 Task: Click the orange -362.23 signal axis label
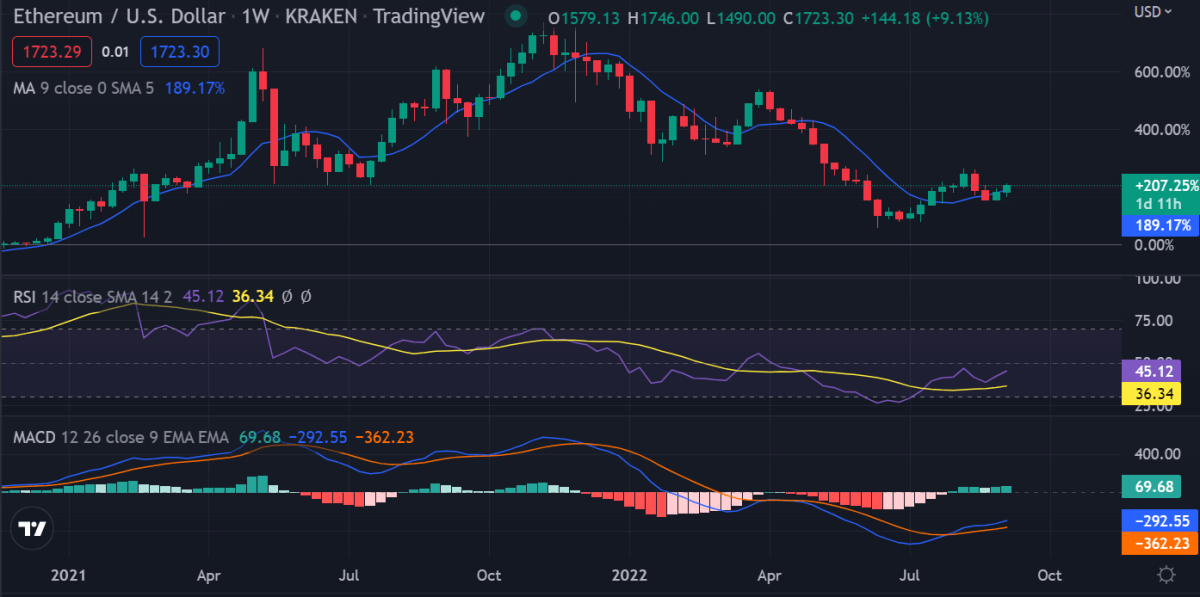(1161, 542)
